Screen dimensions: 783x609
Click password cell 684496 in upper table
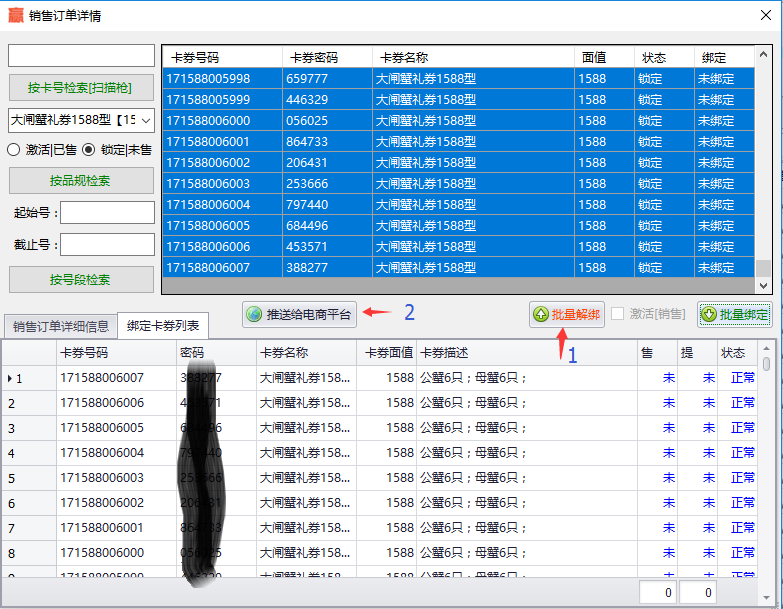[328, 226]
